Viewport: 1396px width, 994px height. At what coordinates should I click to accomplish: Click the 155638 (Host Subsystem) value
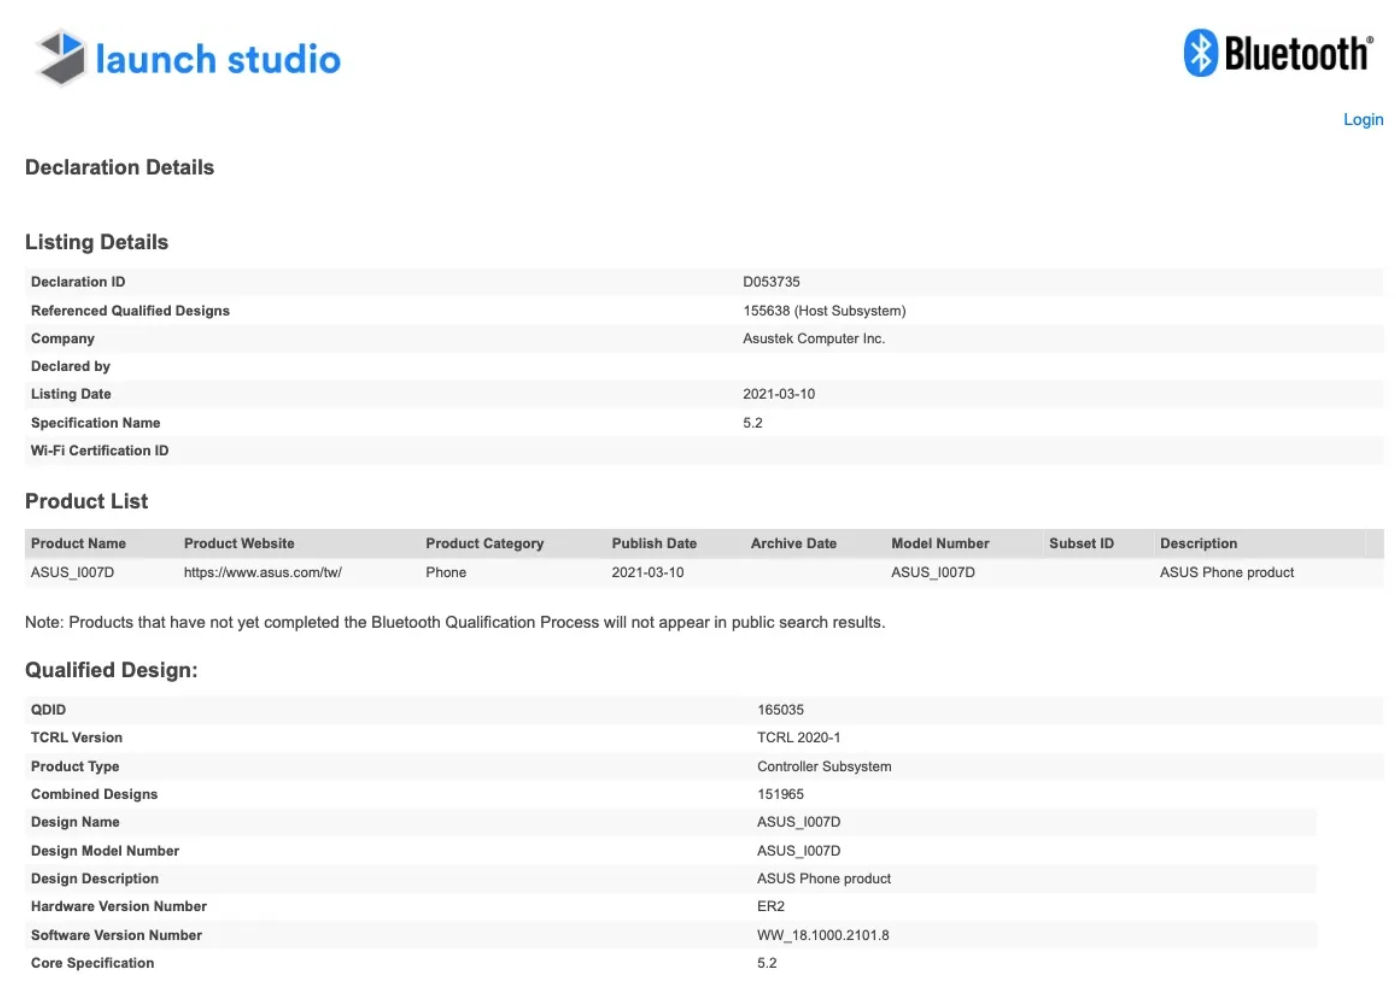tap(824, 311)
